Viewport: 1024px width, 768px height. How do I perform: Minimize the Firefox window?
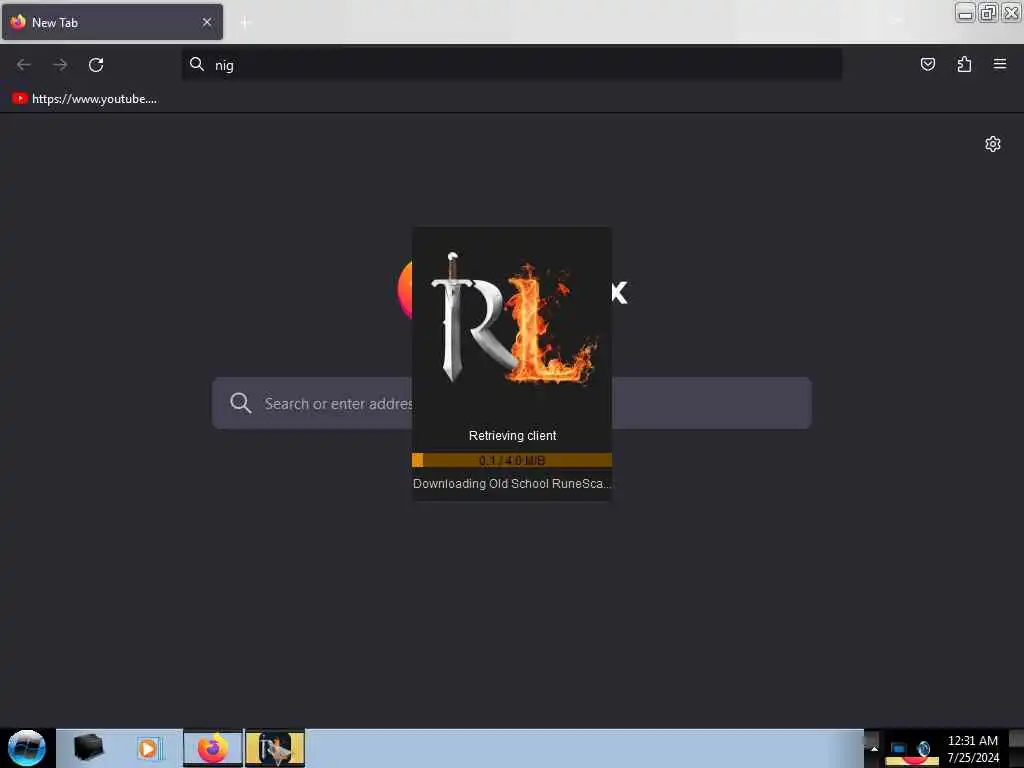pos(965,12)
